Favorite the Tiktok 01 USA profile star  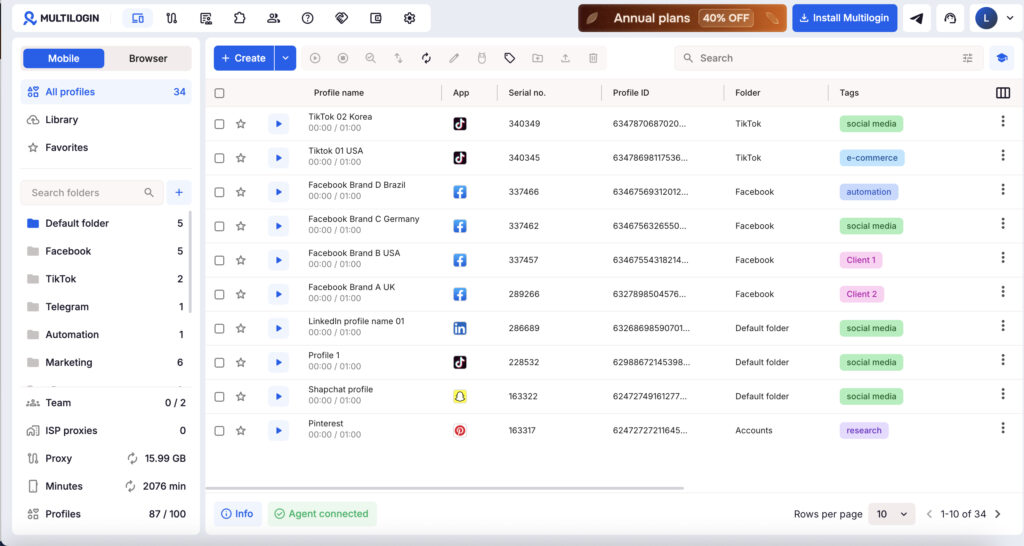(241, 157)
